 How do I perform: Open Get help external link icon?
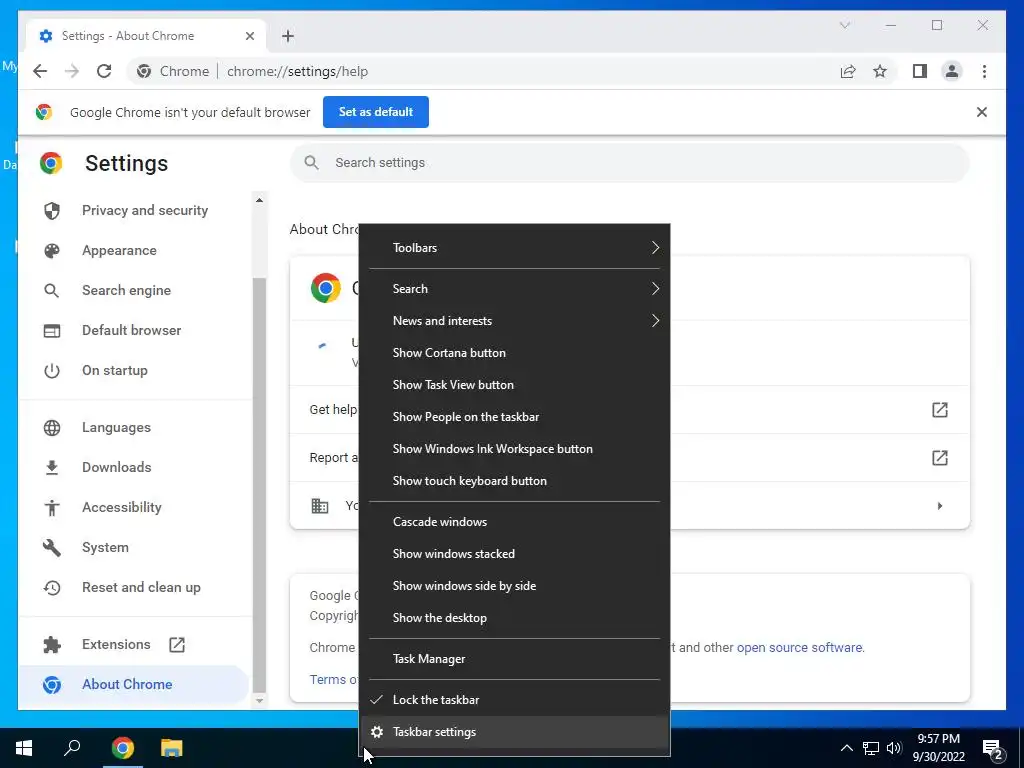(x=939, y=409)
